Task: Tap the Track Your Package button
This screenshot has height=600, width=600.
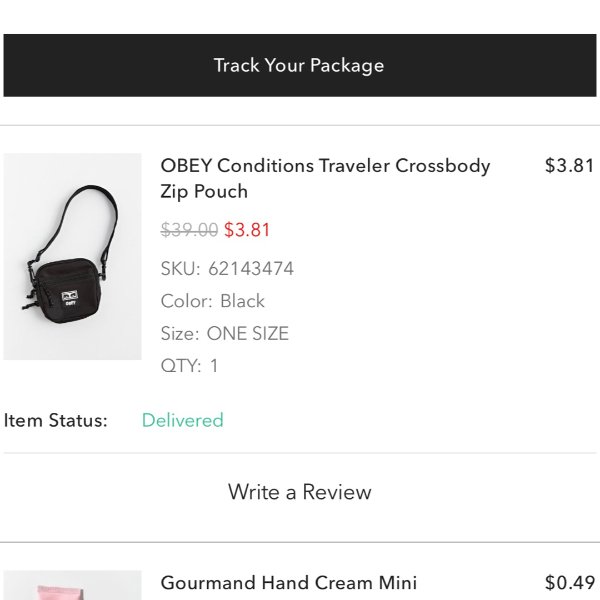Action: tap(300, 65)
